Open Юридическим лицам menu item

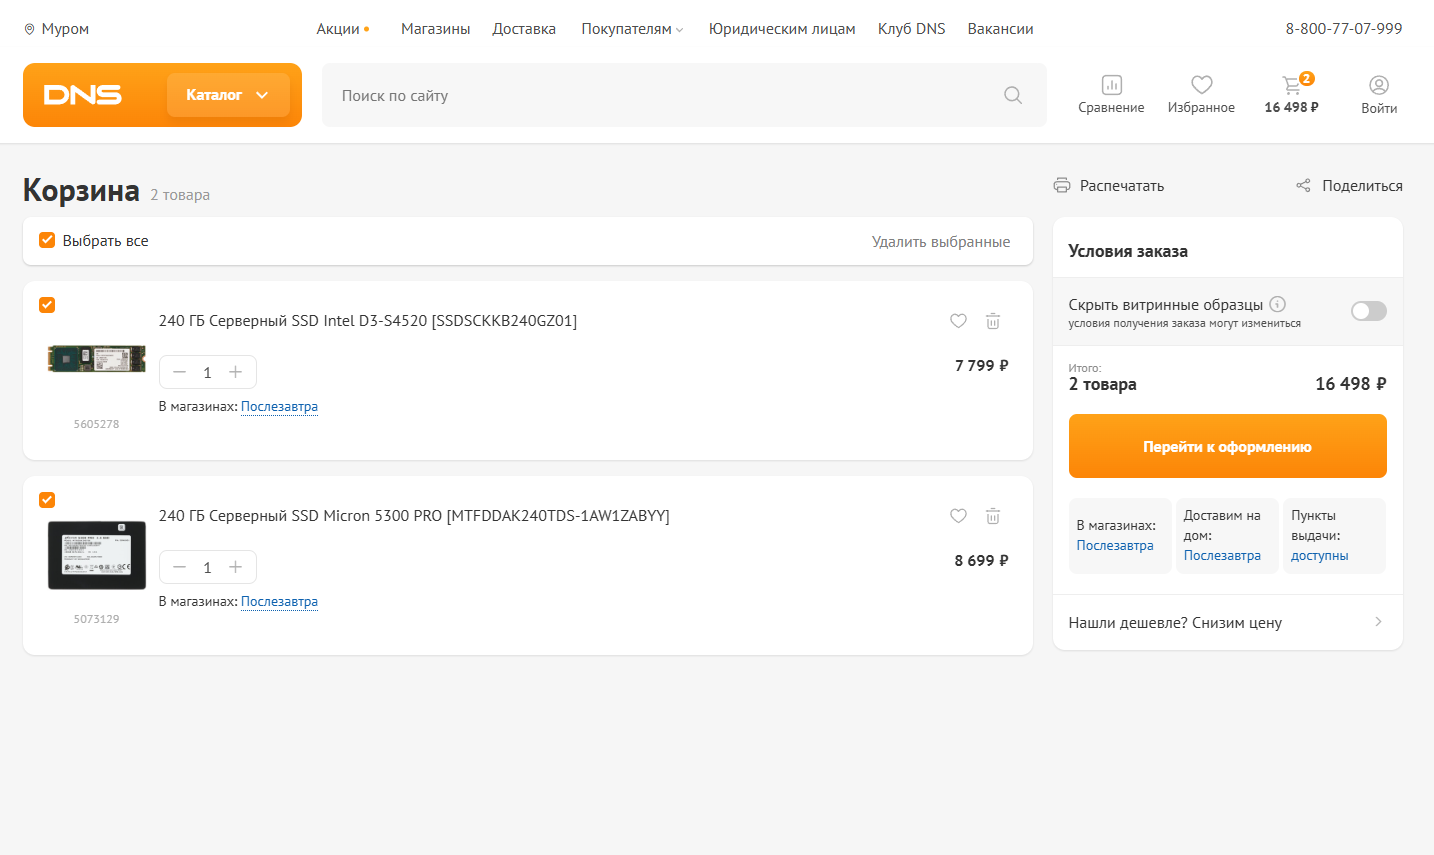782,29
